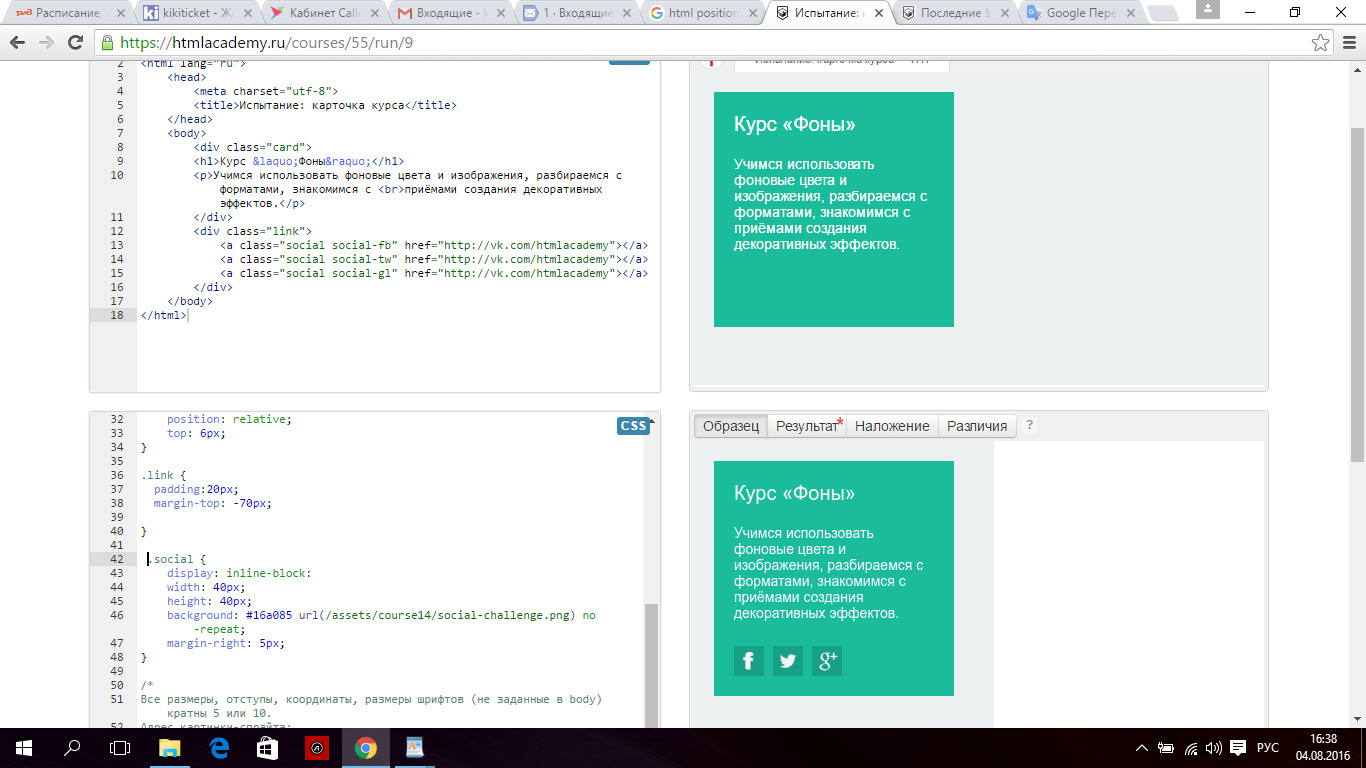This screenshot has width=1366, height=768.
Task: Switch keyboard language via РУС indicator
Action: click(1267, 747)
